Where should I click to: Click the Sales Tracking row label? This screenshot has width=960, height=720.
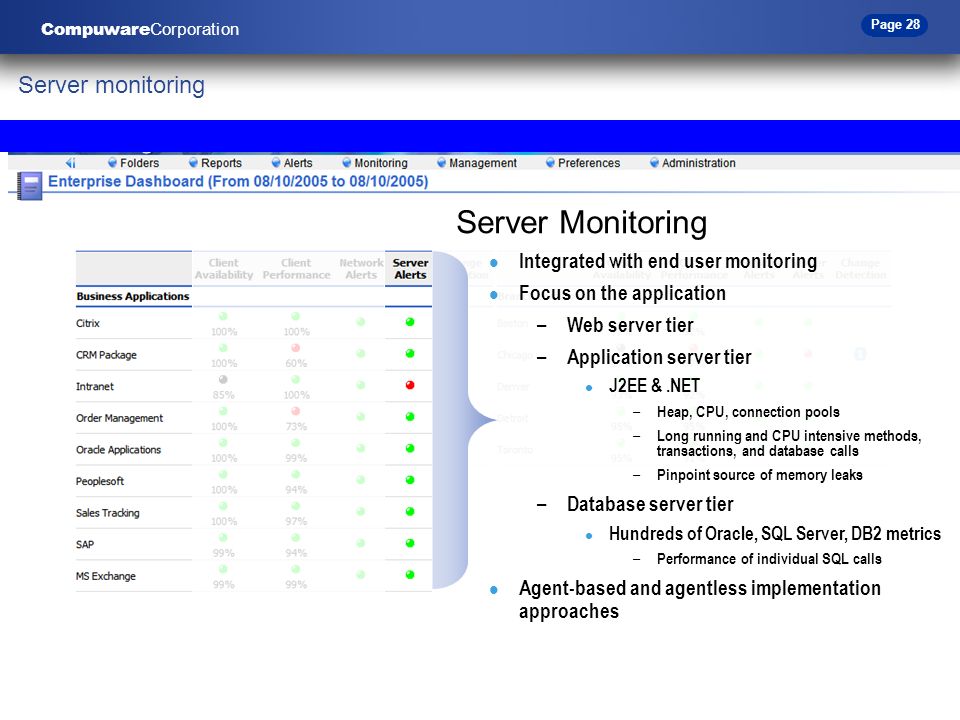pyautogui.click(x=108, y=513)
